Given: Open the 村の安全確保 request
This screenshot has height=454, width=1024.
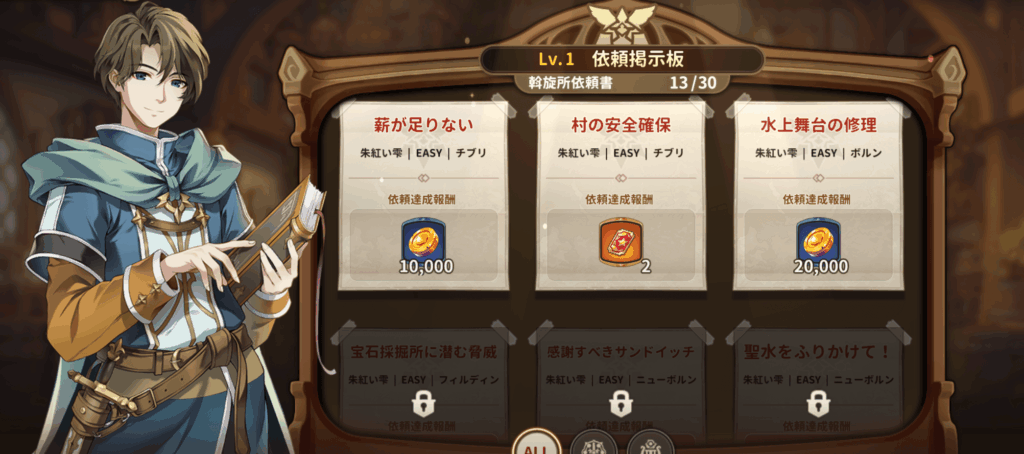Looking at the screenshot, I should tap(620, 195).
